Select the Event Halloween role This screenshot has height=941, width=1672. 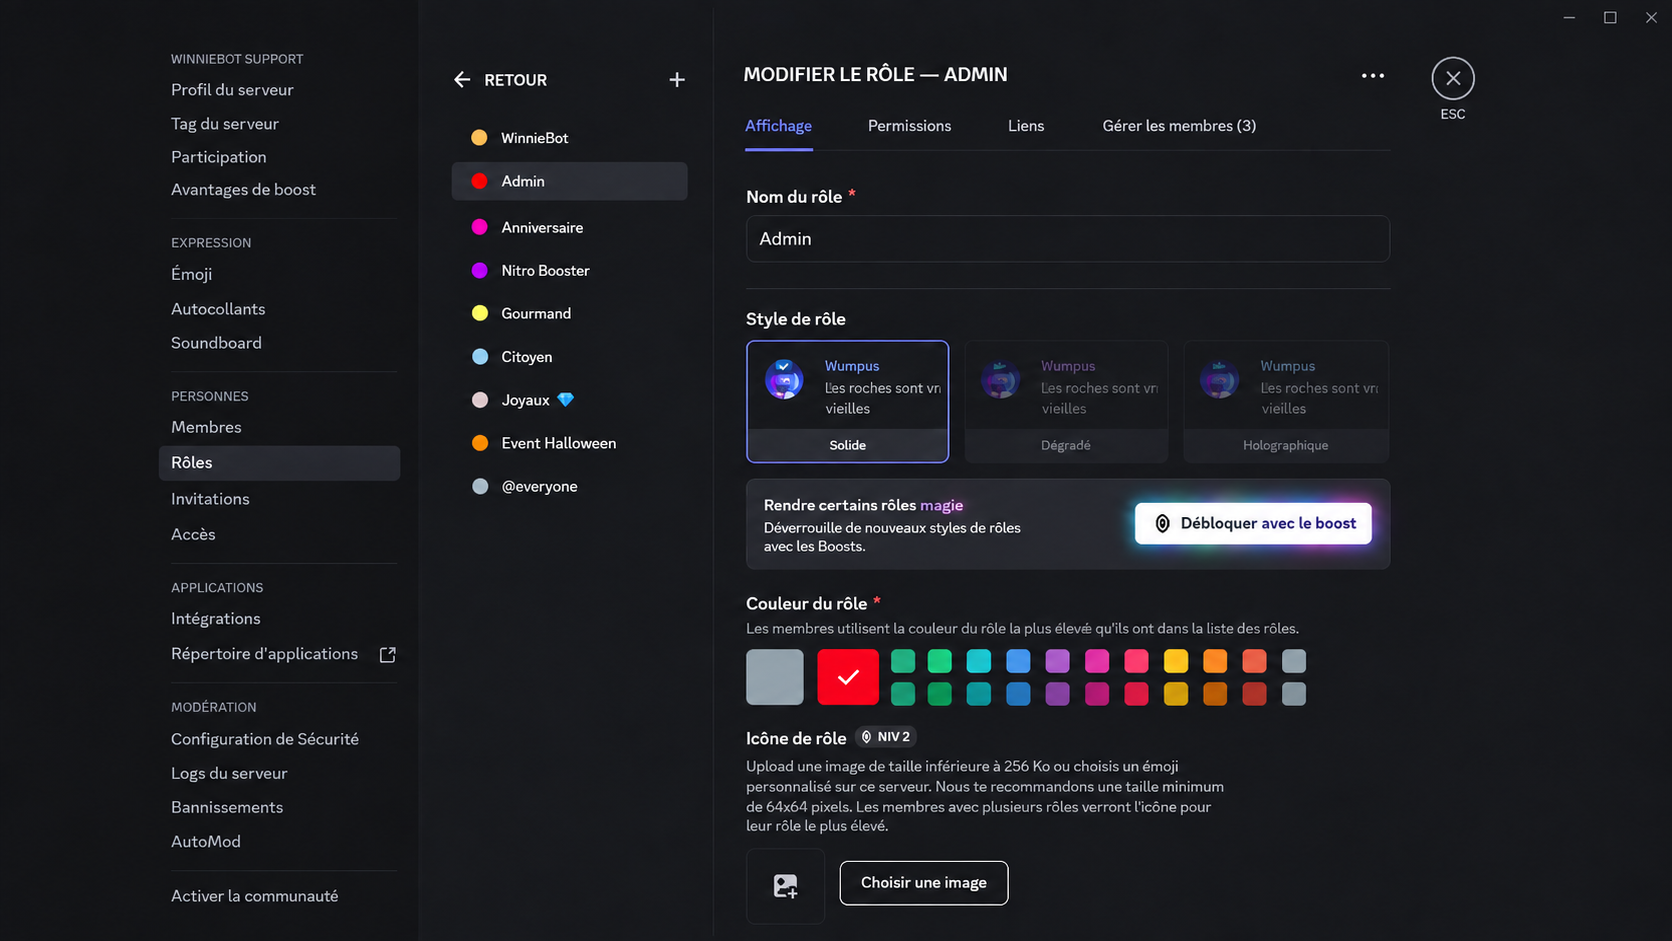pyautogui.click(x=569, y=443)
